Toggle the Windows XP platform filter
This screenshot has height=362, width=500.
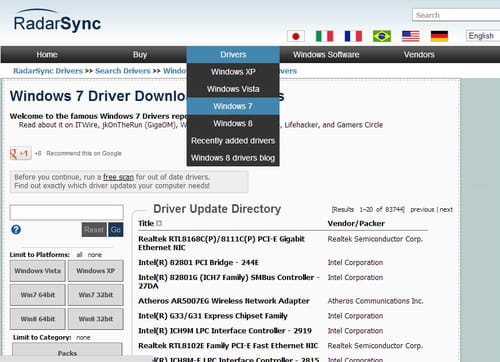[x=96, y=271]
